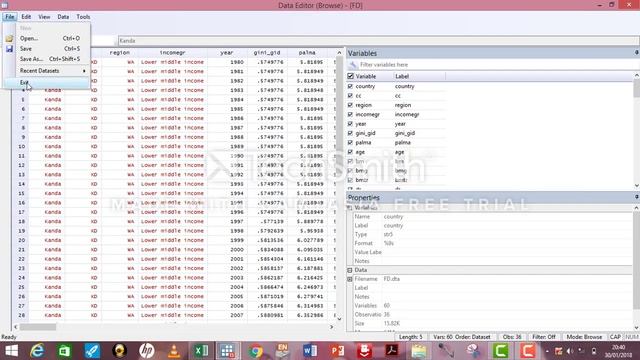Uncheck the country variable checkbox
The image size is (640, 360).
point(350,86)
